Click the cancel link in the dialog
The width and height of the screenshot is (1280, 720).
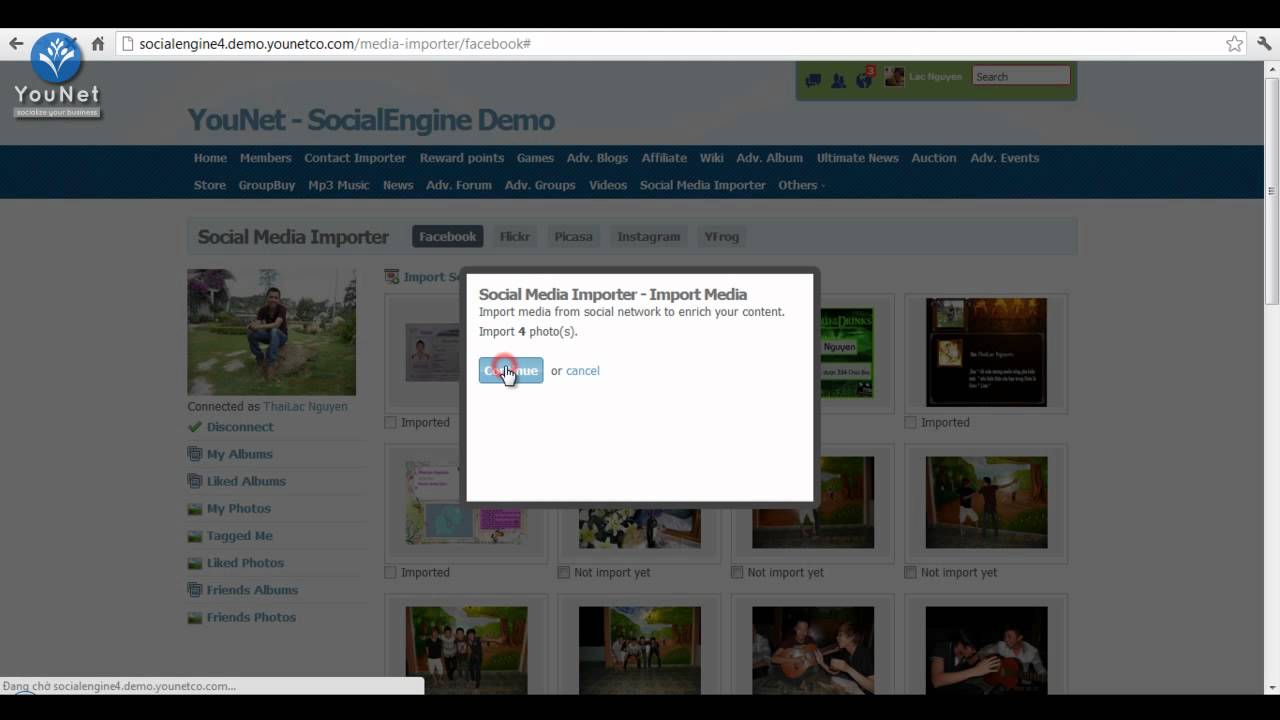pos(583,371)
